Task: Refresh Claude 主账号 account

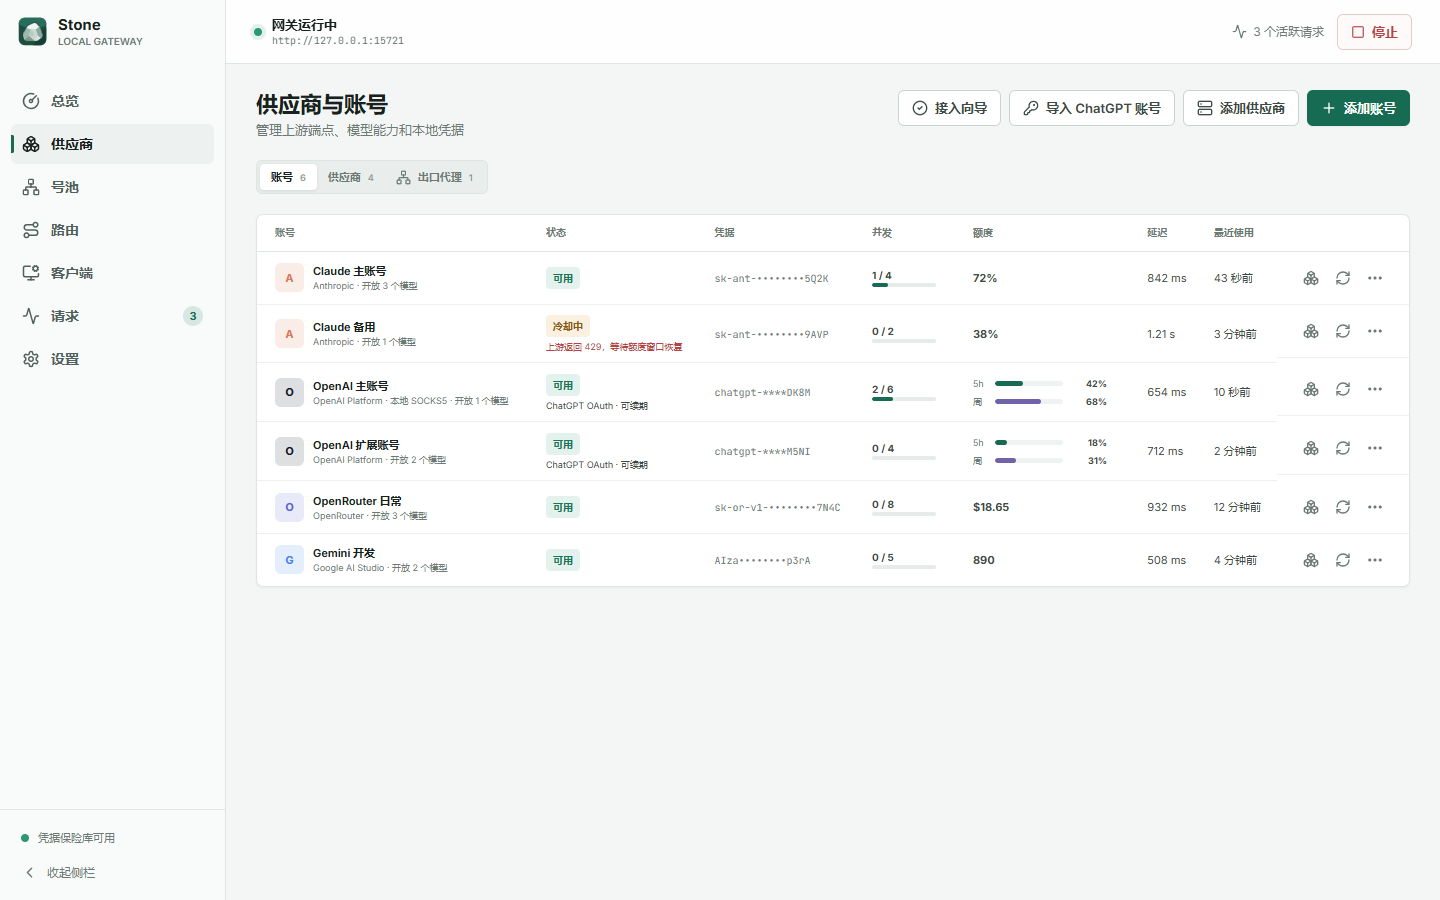Action: pyautogui.click(x=1343, y=278)
